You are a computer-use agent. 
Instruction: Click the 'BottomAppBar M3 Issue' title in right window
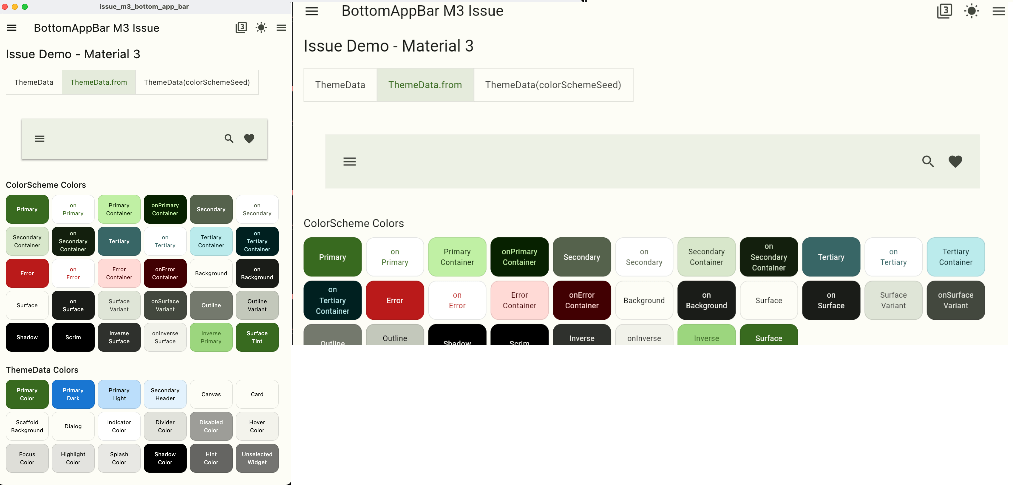point(423,11)
